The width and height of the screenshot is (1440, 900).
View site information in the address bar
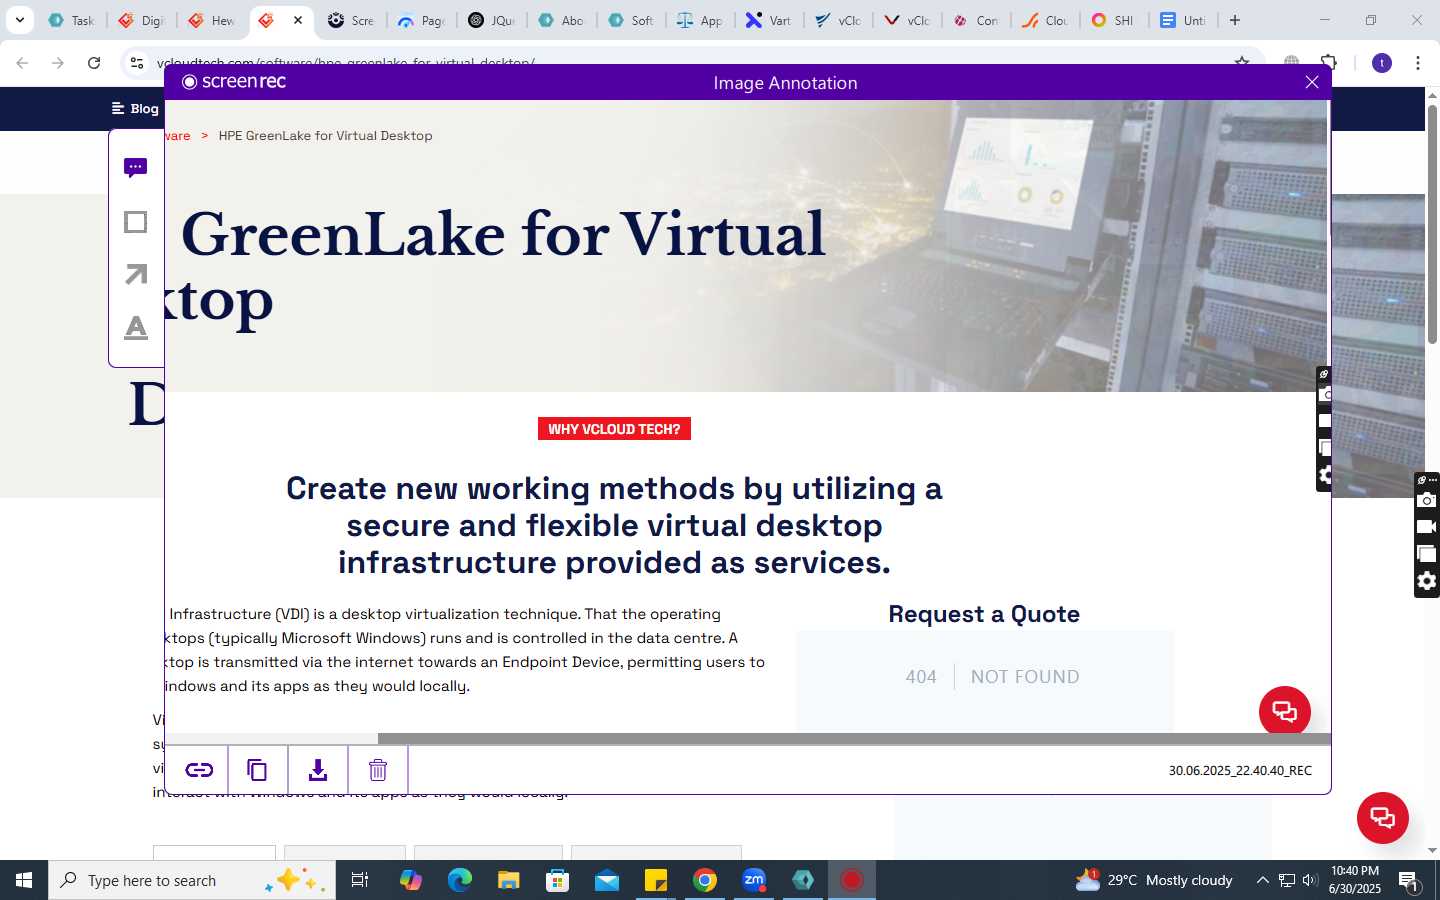pyautogui.click(x=137, y=63)
